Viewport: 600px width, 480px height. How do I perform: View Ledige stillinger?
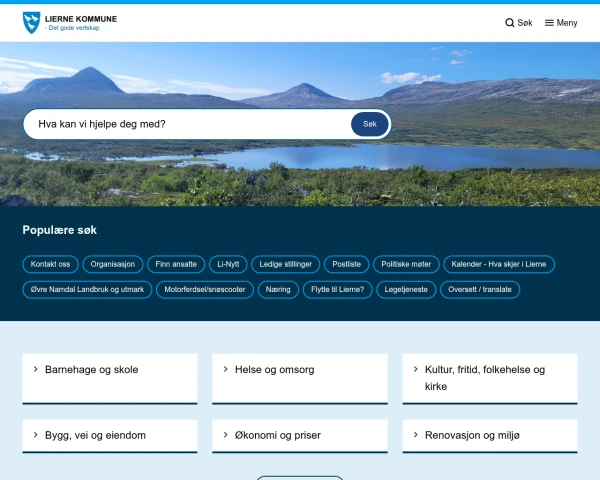(285, 264)
